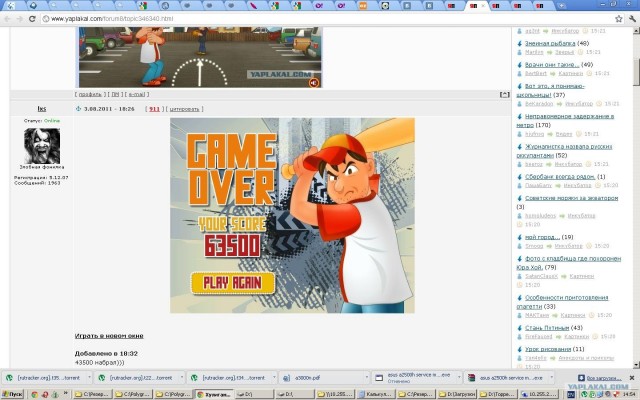
Task: Click the page scrollbar up arrow
Action: coord(636,31)
